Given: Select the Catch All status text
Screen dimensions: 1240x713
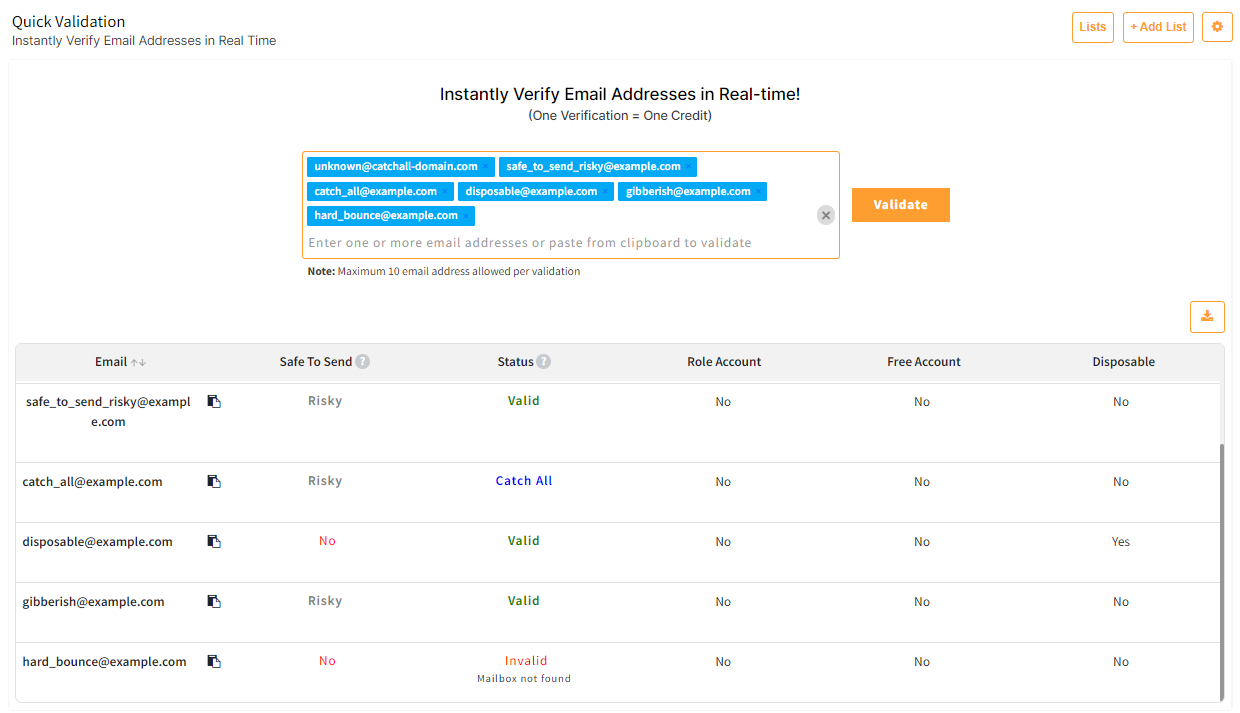Looking at the screenshot, I should click(524, 481).
